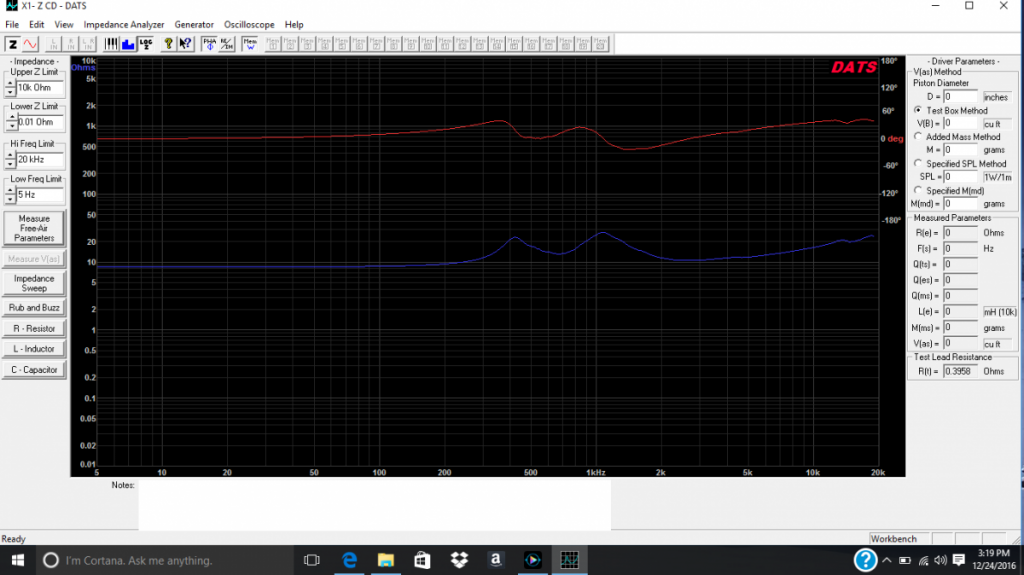Open the View menu

click(63, 24)
